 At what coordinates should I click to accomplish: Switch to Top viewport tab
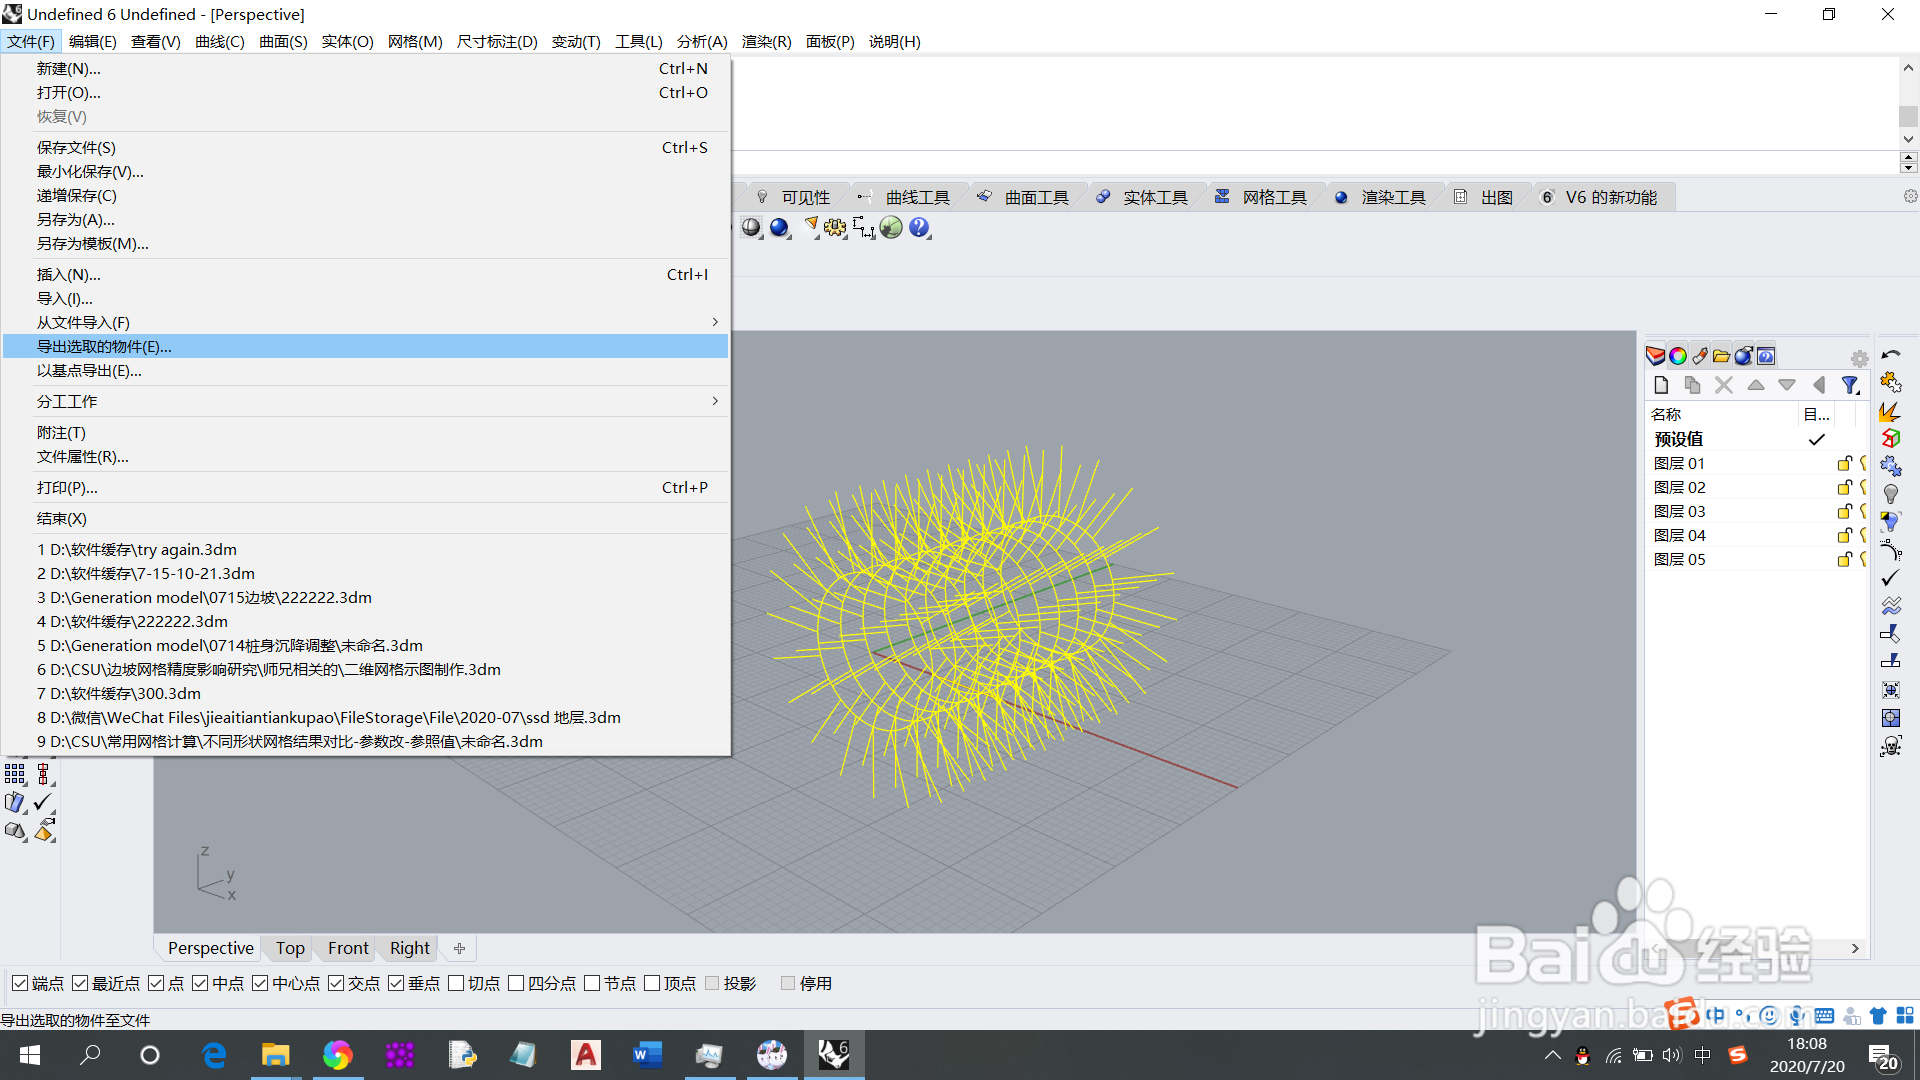click(x=290, y=948)
